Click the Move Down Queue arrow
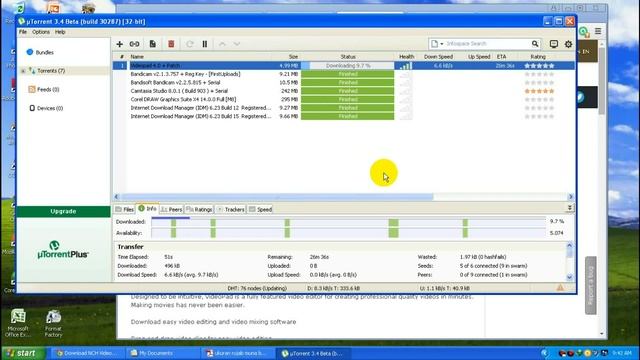 237,44
